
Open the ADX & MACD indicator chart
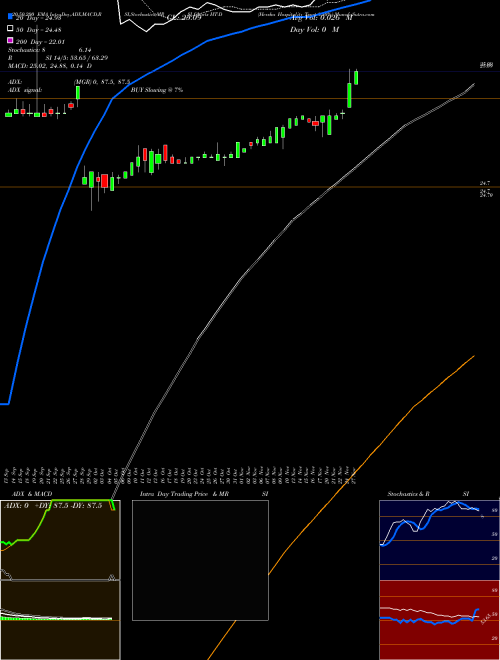point(60,580)
